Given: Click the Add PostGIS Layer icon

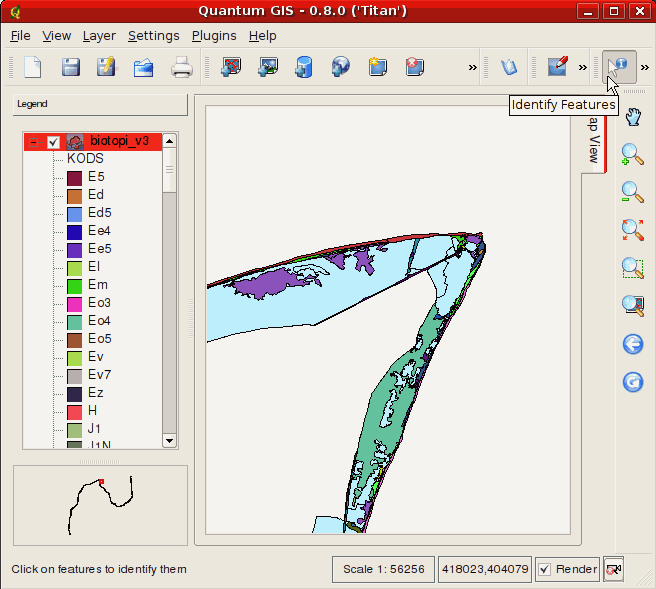Looking at the screenshot, I should tap(304, 67).
